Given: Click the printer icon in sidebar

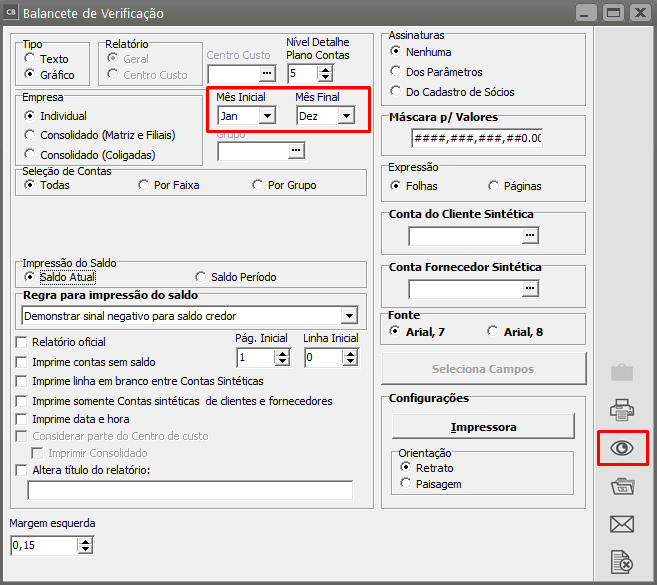Looking at the screenshot, I should pos(622,409).
